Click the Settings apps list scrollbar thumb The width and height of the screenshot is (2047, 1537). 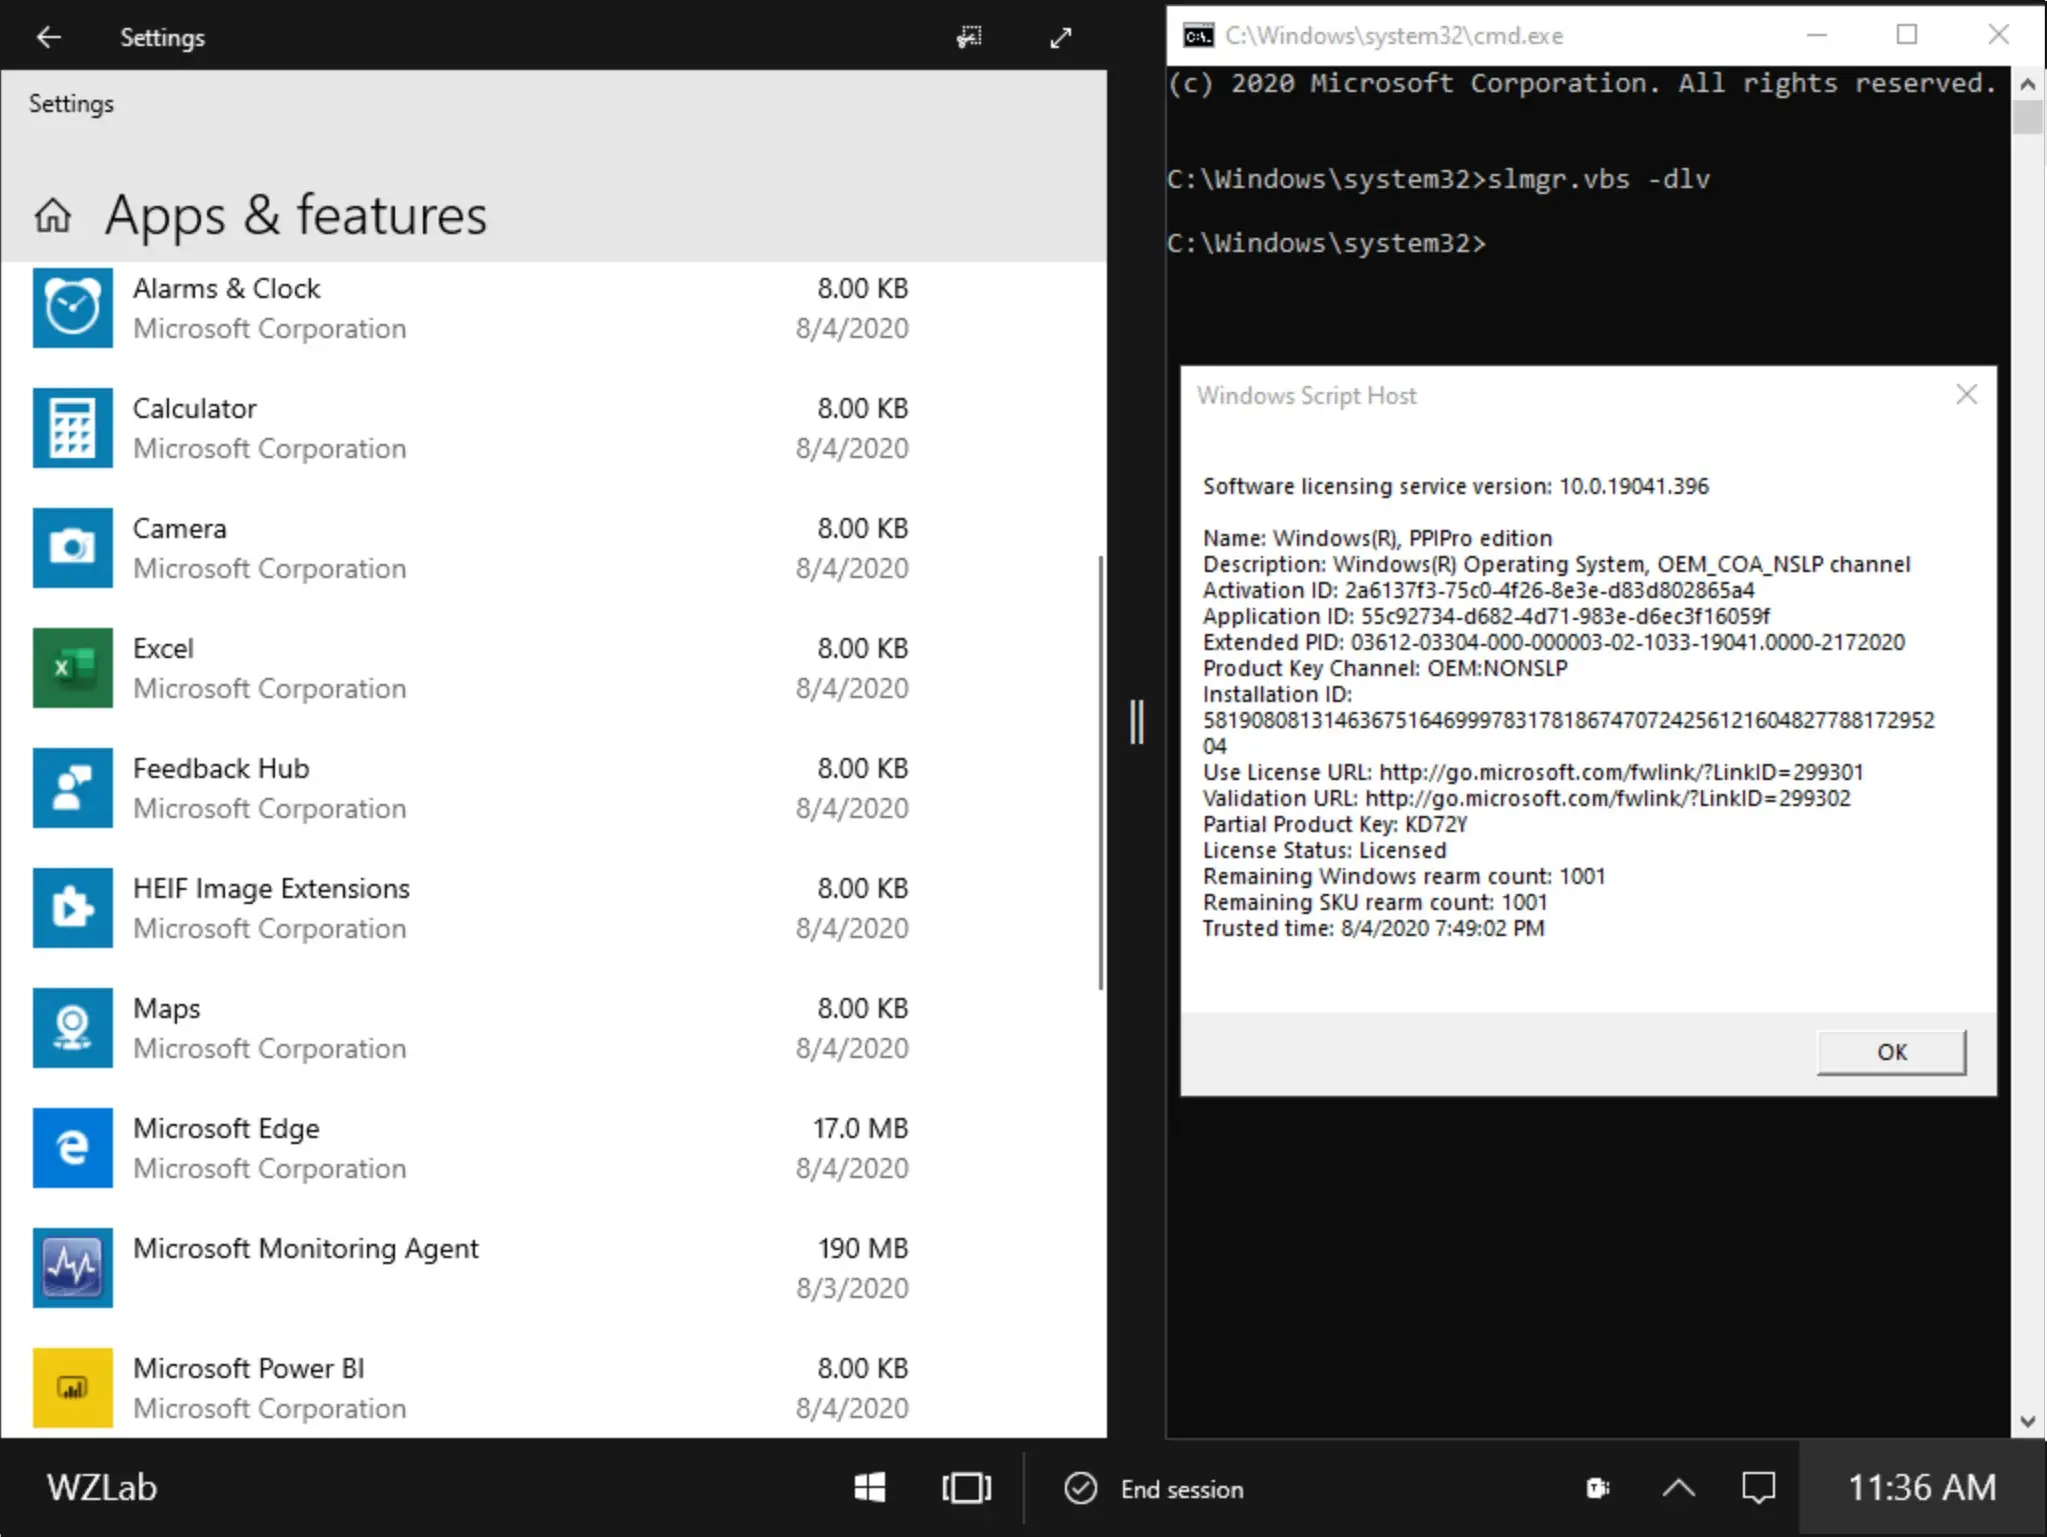(1101, 773)
